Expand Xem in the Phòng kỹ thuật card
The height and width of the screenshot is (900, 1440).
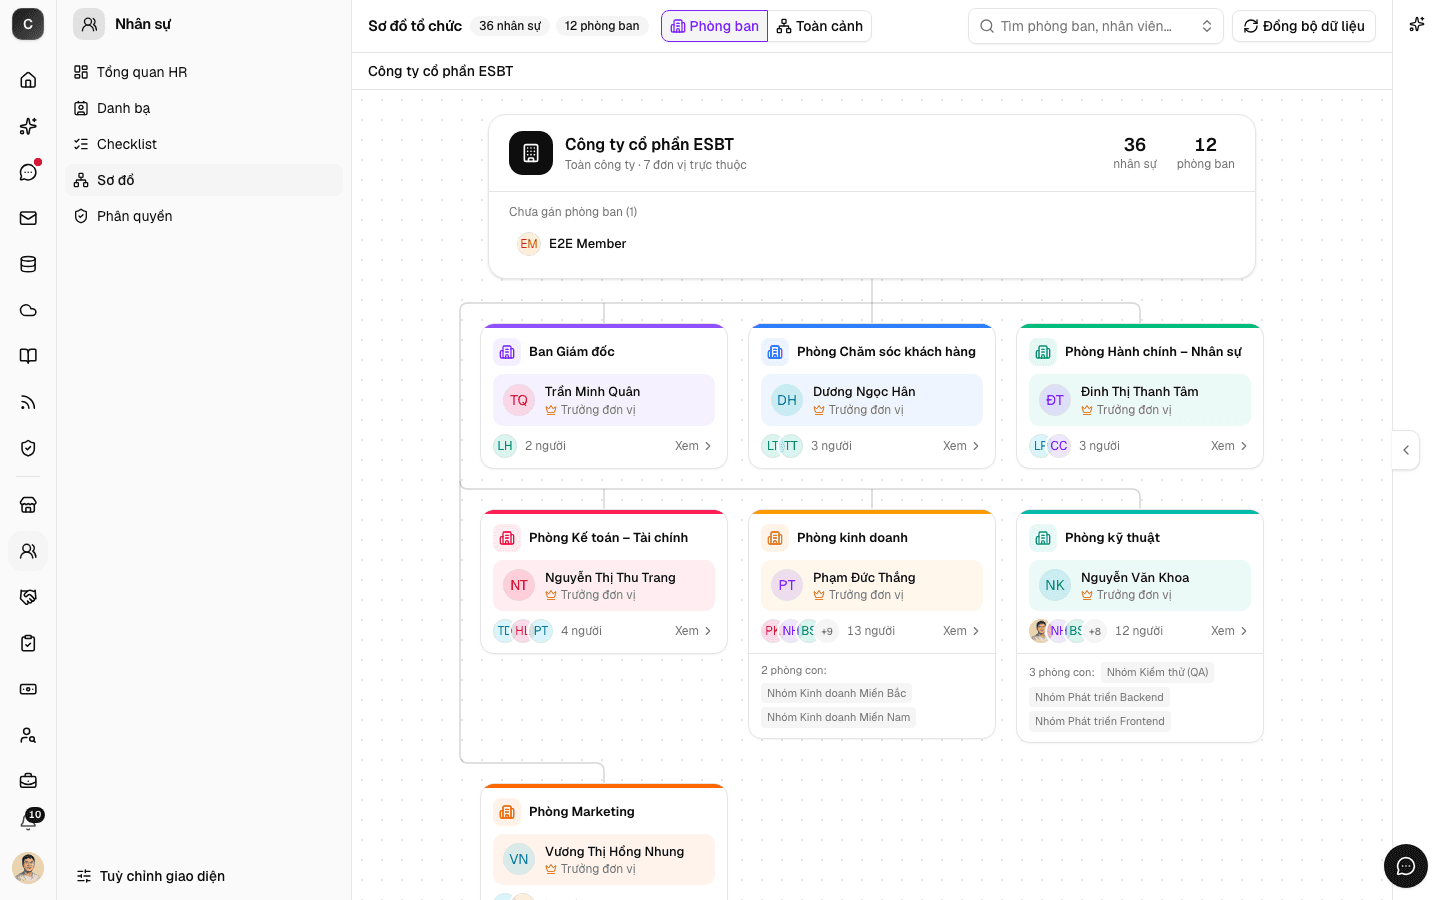[x=1229, y=631]
